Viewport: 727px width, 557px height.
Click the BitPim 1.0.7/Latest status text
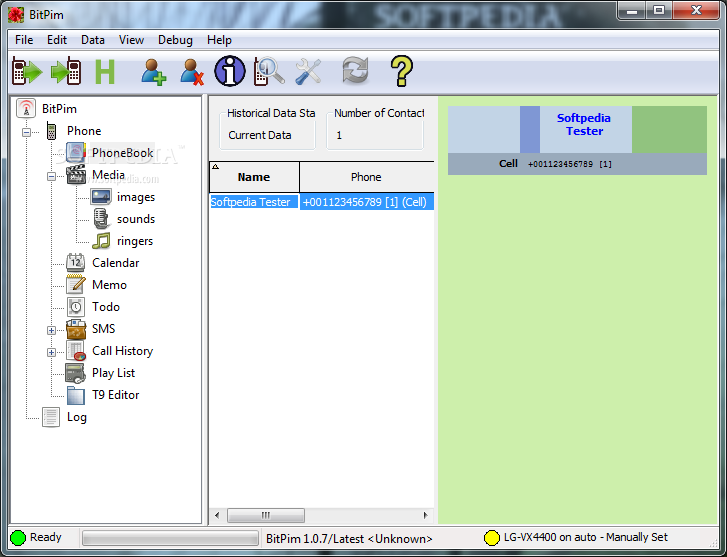[x=349, y=538]
